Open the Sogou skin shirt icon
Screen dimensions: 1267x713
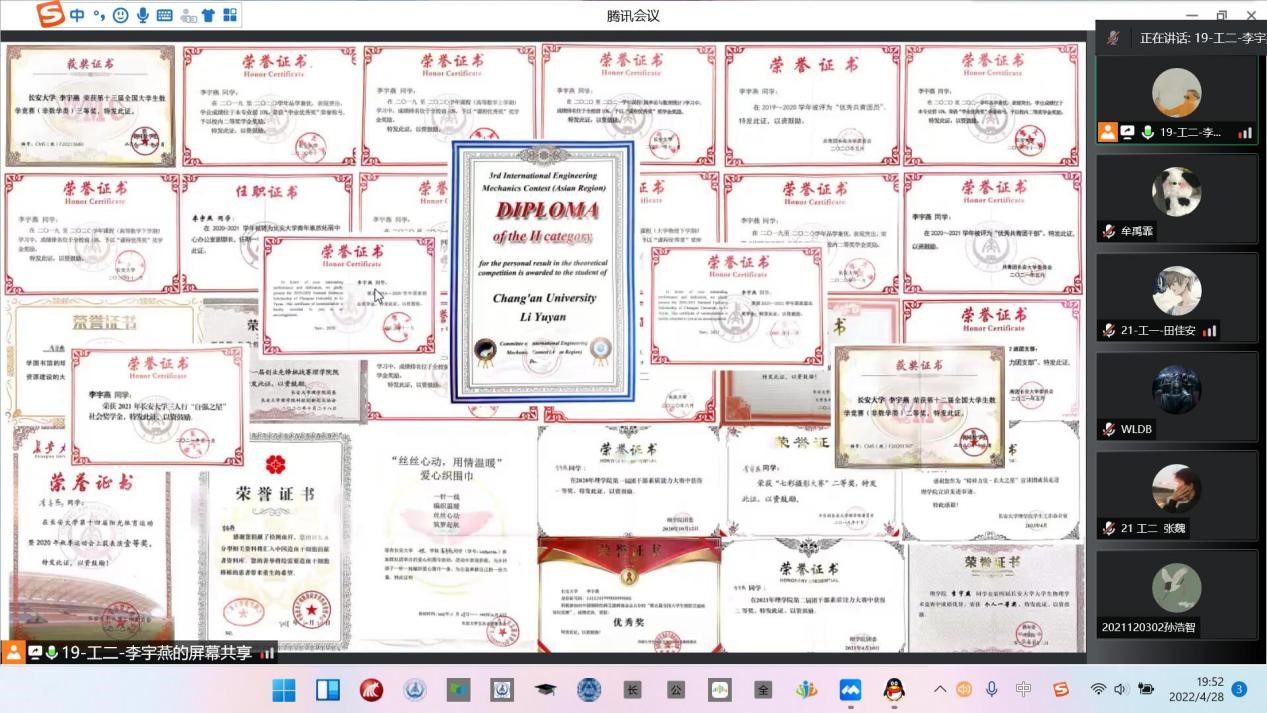click(x=208, y=15)
